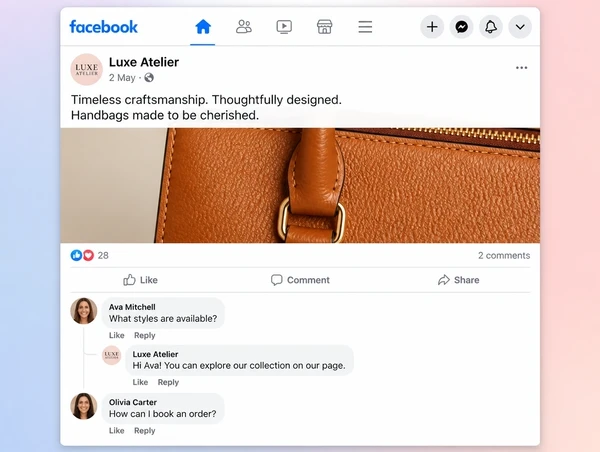Open Ava Mitchell's name link
Screen dimensions: 600x452
[x=132, y=307]
